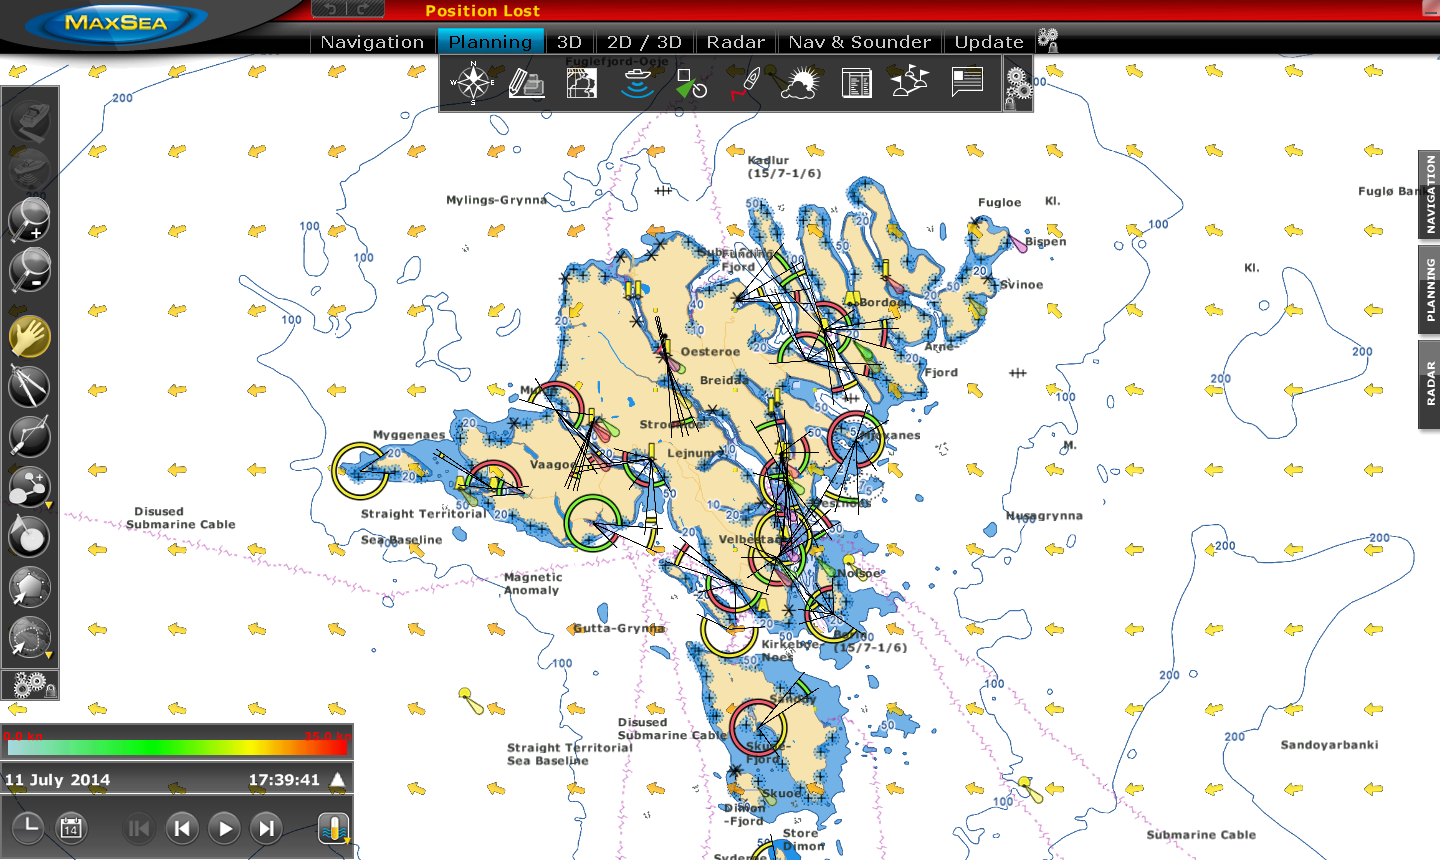Play the tidal animation
The width and height of the screenshot is (1440, 860).
[x=225, y=828]
